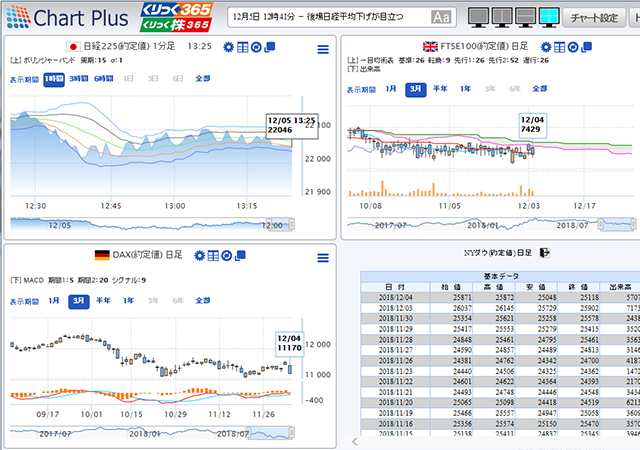Open hamburger menu on the 日経225 chart
This screenshot has height=450, width=640.
[322, 49]
